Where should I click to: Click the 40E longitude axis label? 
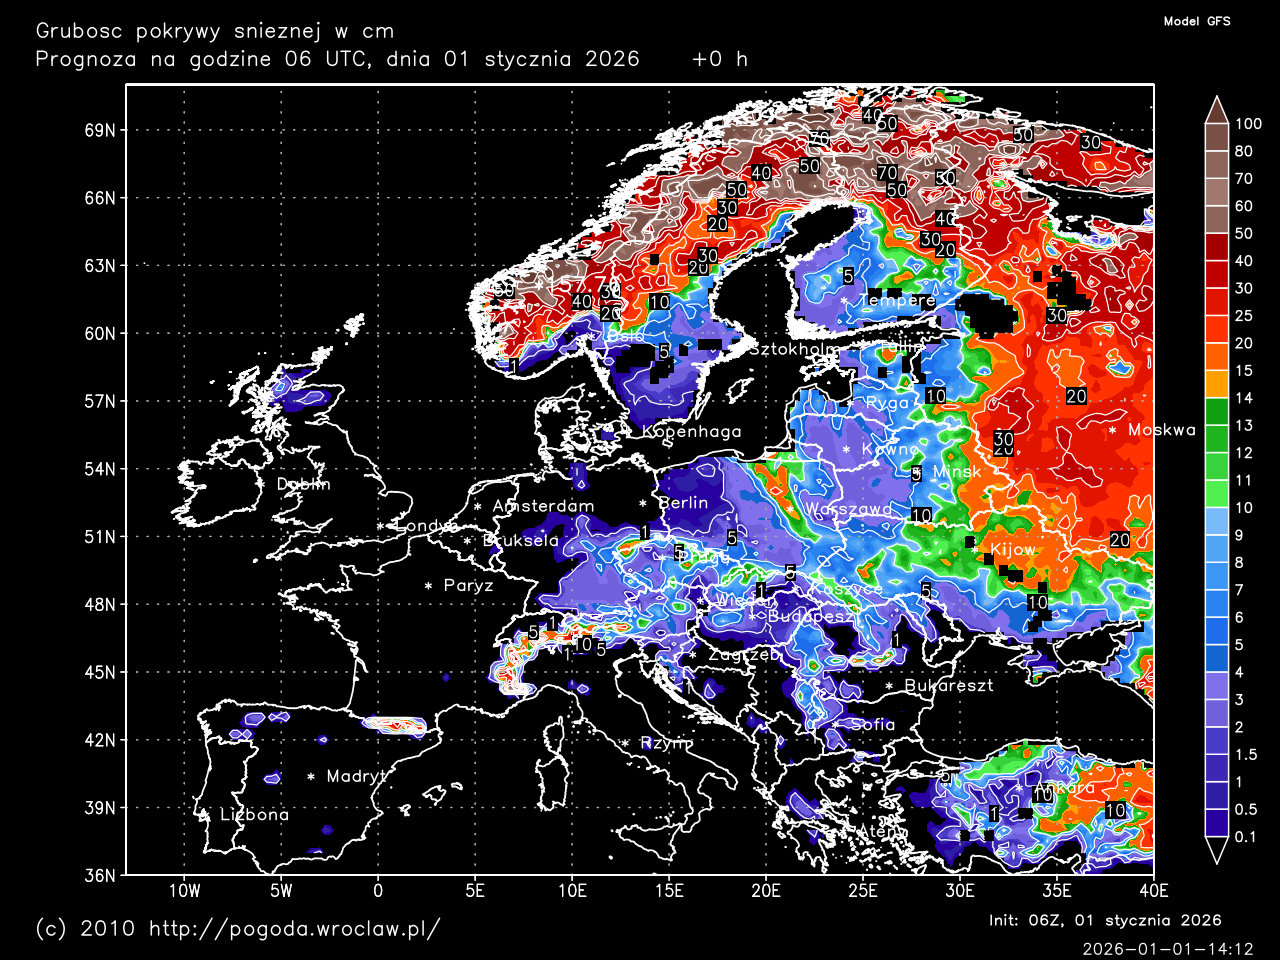[1153, 890]
